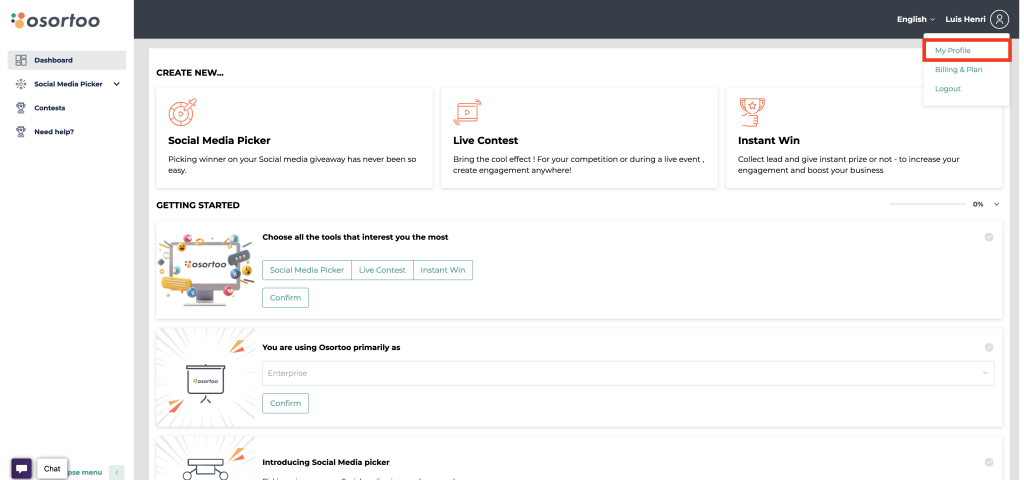1024x480 pixels.
Task: Click the Social Media Picker card title
Action: coord(219,140)
